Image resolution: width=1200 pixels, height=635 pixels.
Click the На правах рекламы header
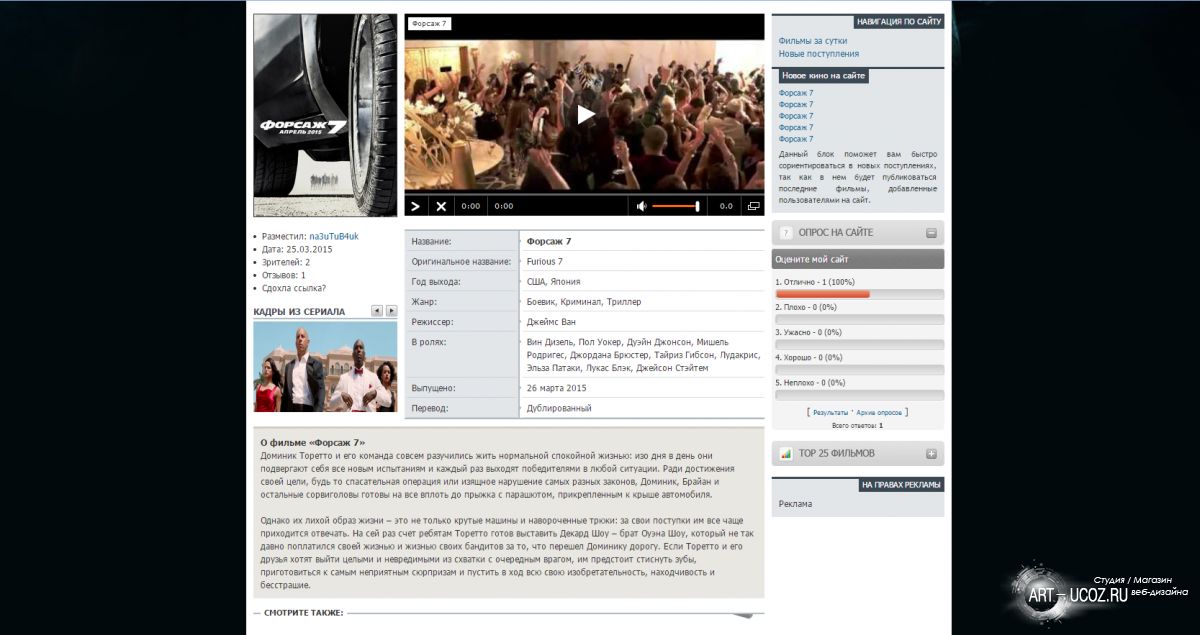pos(901,485)
